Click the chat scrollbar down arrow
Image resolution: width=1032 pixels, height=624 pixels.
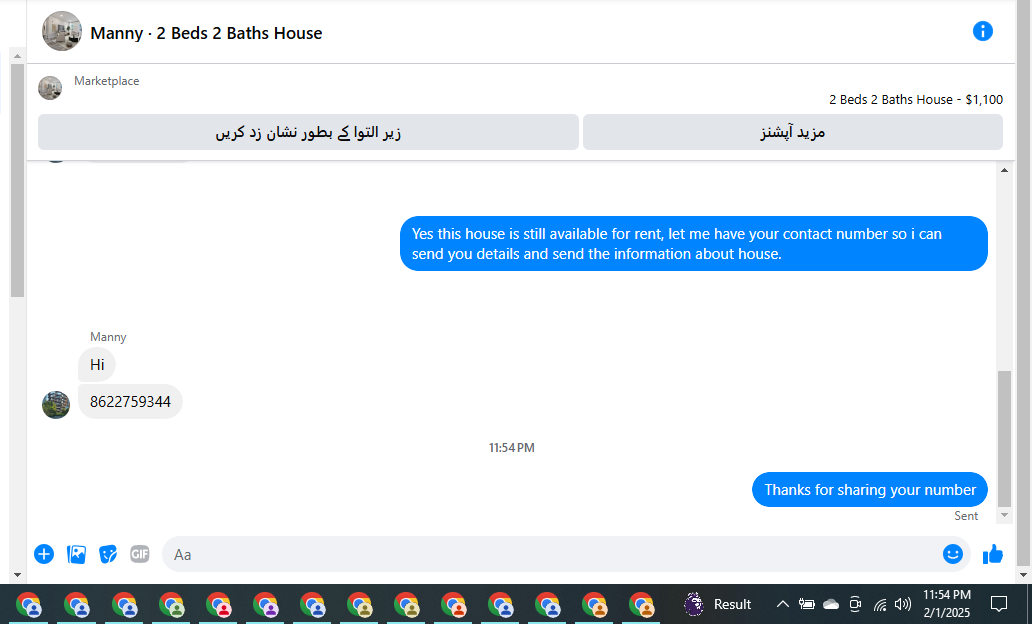tap(1004, 515)
